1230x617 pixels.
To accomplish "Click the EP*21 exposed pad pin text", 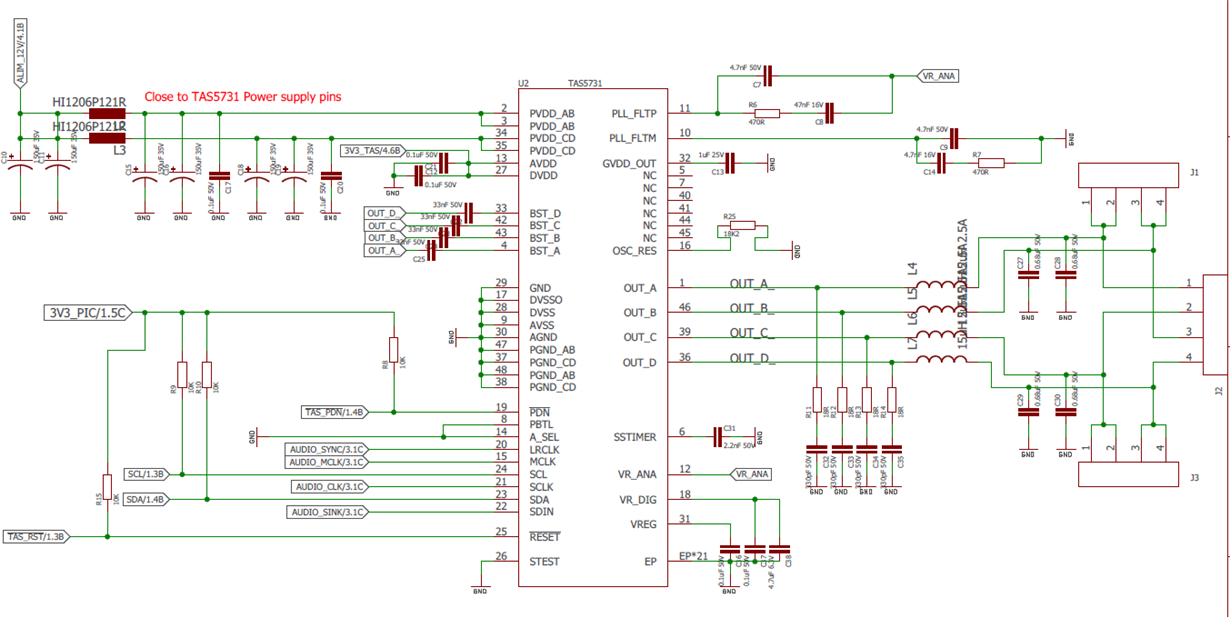I will coord(694,556).
